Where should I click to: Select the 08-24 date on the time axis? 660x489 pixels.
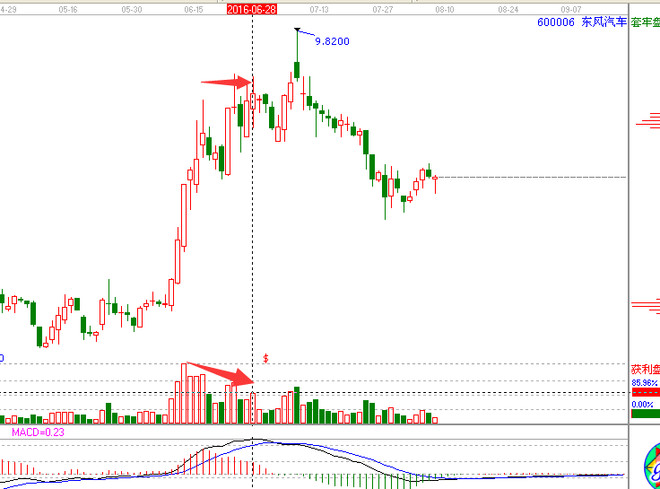(x=508, y=9)
